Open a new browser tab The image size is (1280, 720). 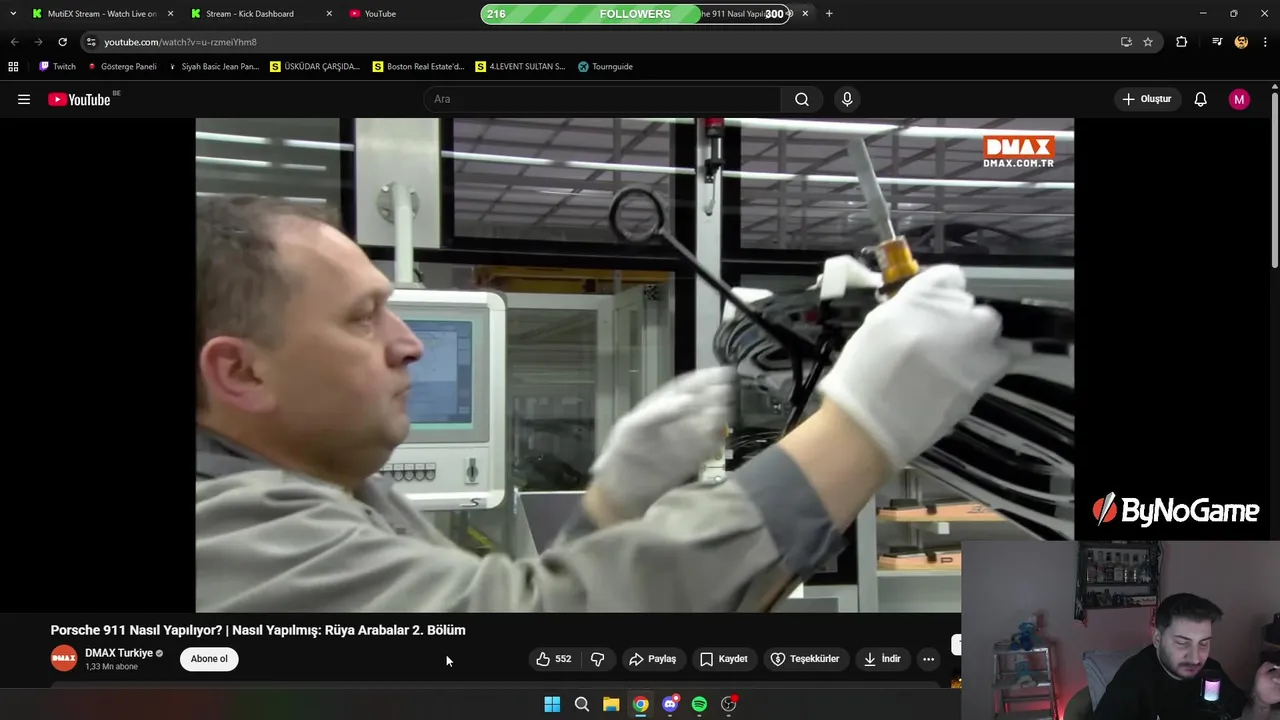pyautogui.click(x=829, y=14)
